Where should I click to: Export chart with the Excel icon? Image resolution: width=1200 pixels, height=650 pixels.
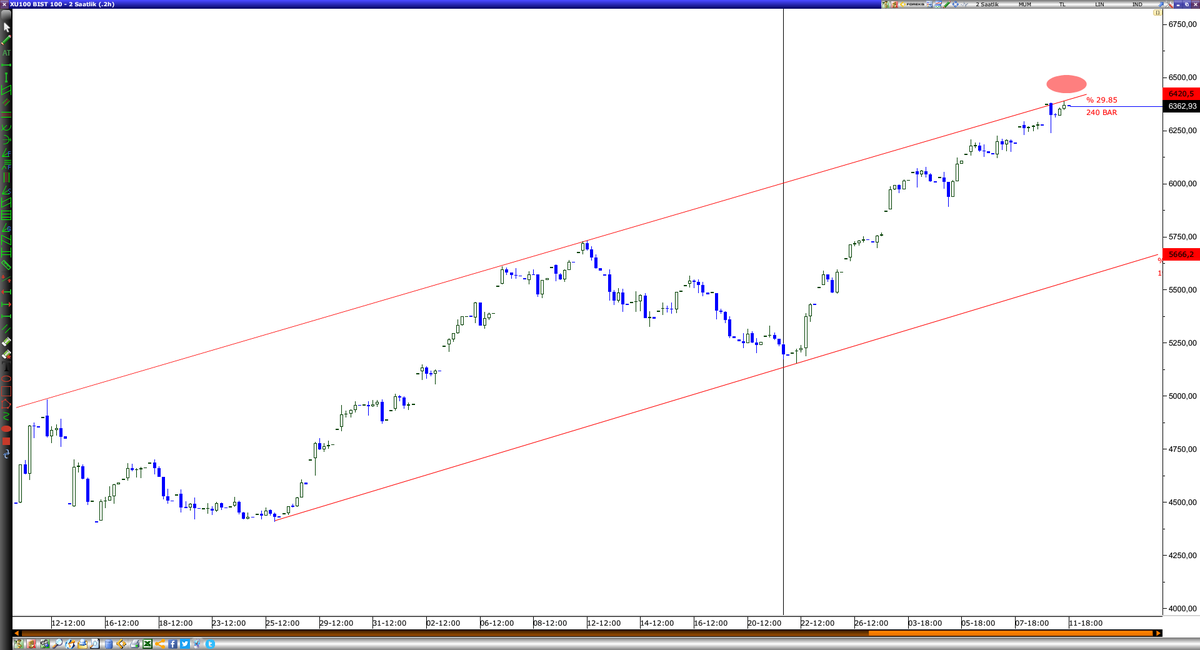tap(147, 644)
